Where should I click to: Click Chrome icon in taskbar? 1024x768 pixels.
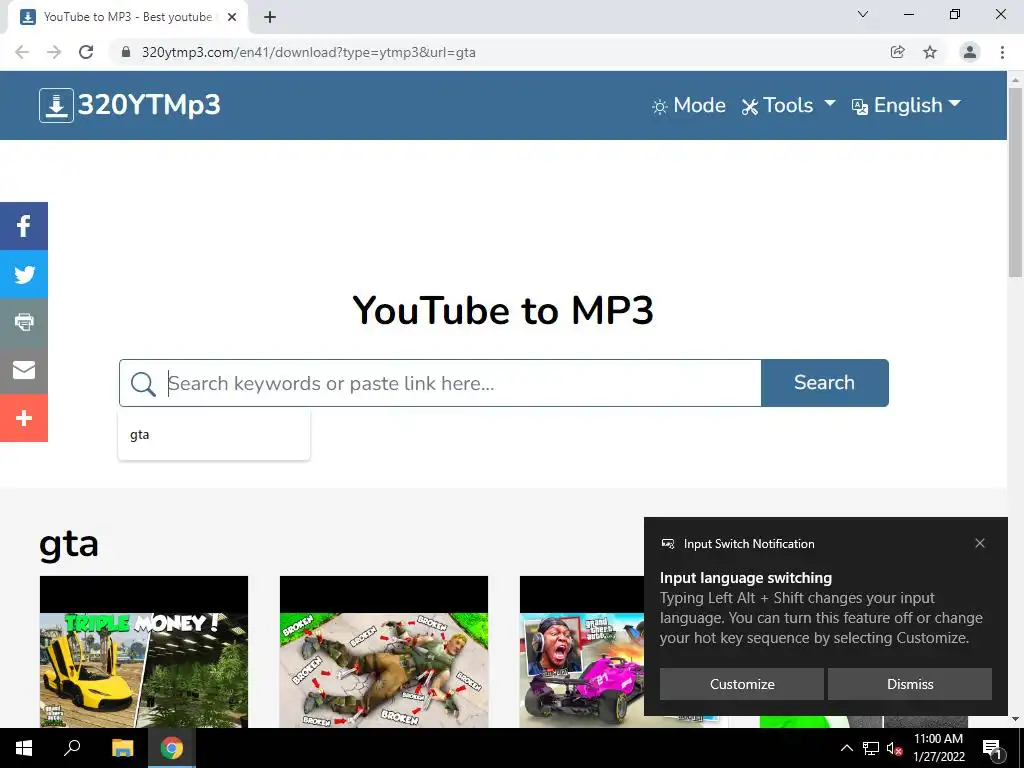pos(172,748)
